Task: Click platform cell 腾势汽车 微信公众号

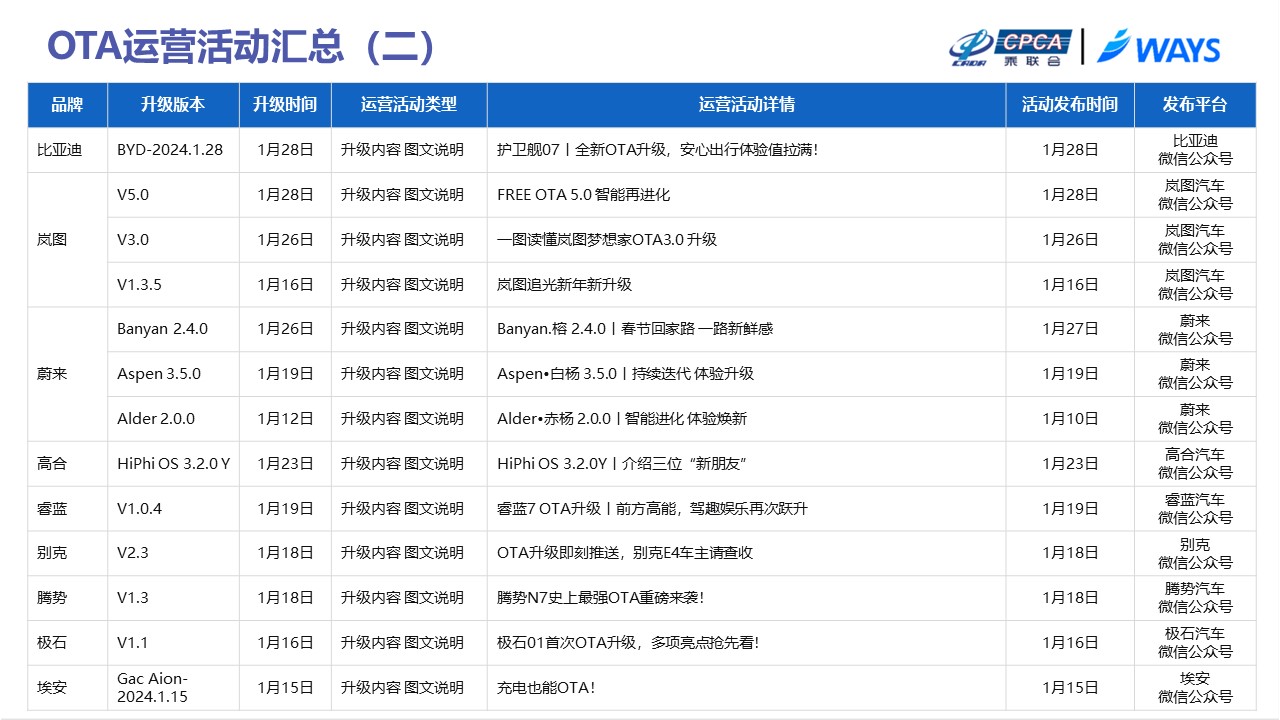Action: click(1195, 598)
